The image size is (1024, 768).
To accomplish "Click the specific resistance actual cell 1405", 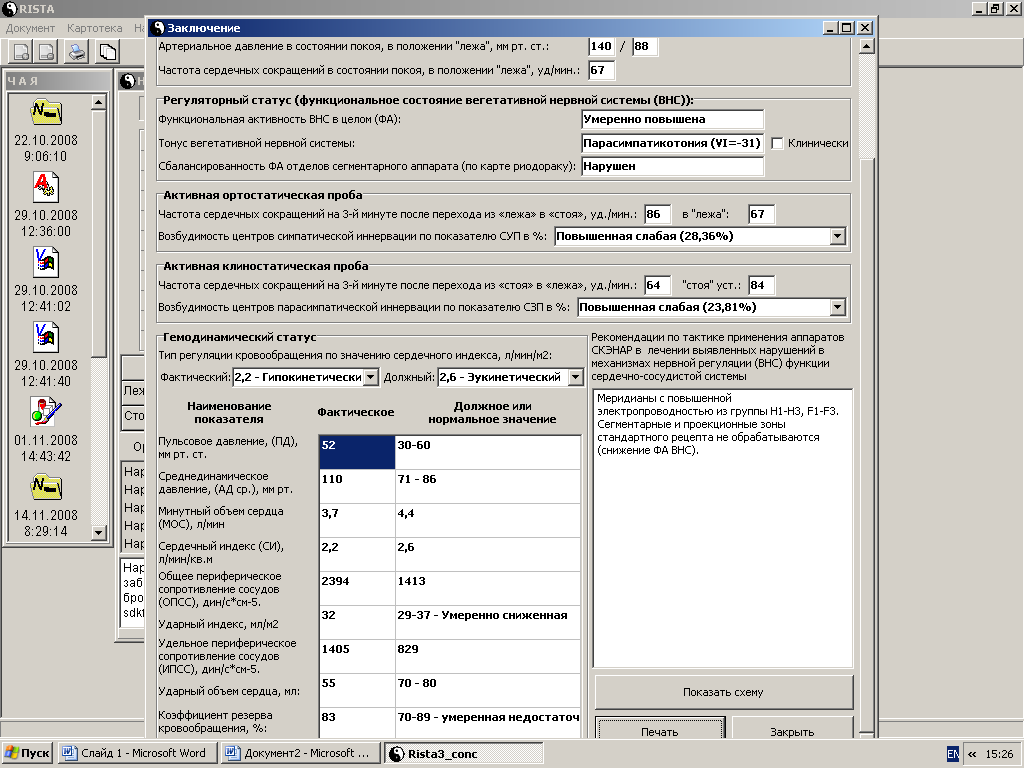I will [357, 656].
